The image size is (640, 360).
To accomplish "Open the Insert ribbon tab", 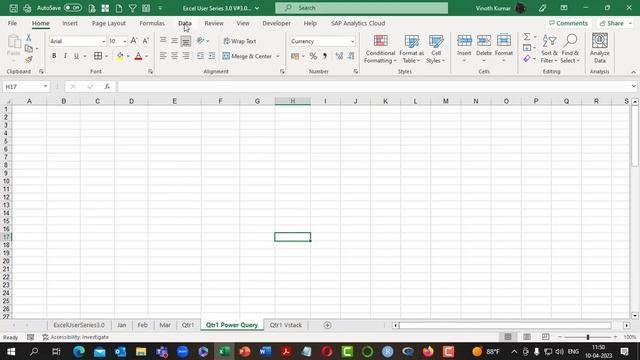I will [x=70, y=23].
